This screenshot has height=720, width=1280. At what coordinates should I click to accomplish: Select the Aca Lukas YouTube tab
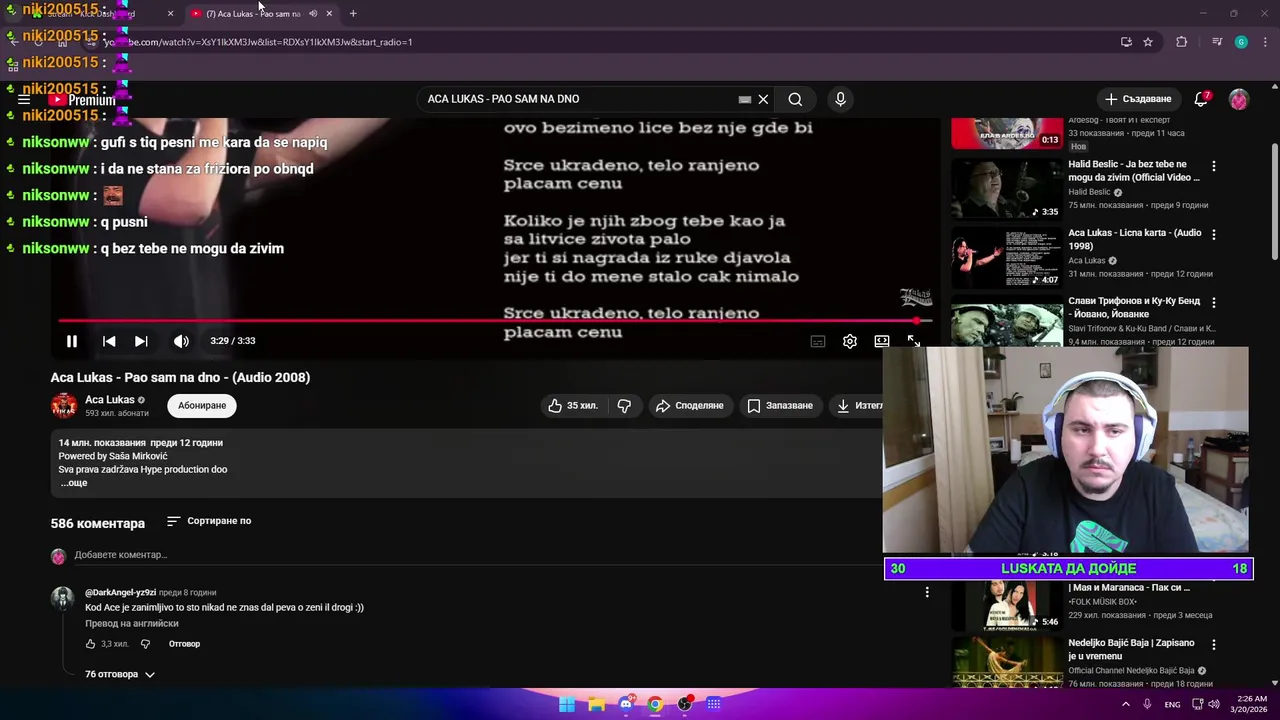tap(252, 14)
